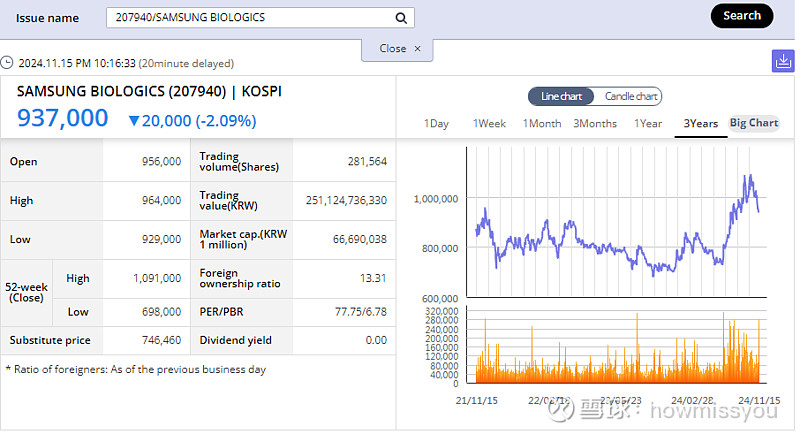Click the Close panel tab label

(393, 48)
